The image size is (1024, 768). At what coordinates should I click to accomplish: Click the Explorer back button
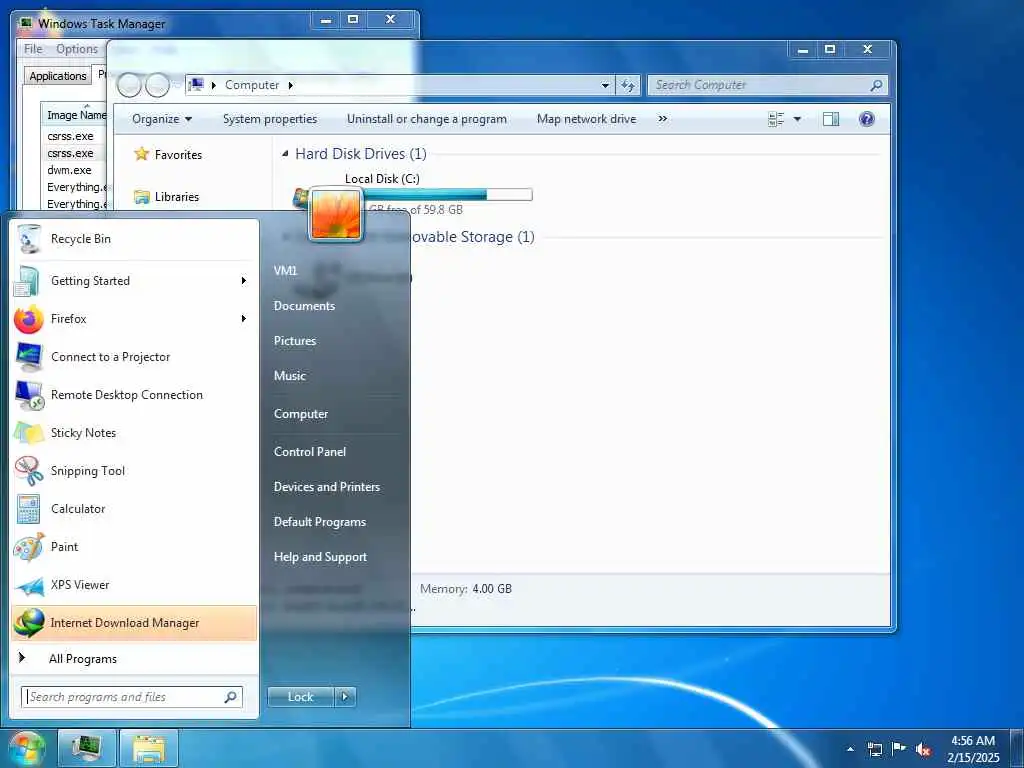click(129, 85)
